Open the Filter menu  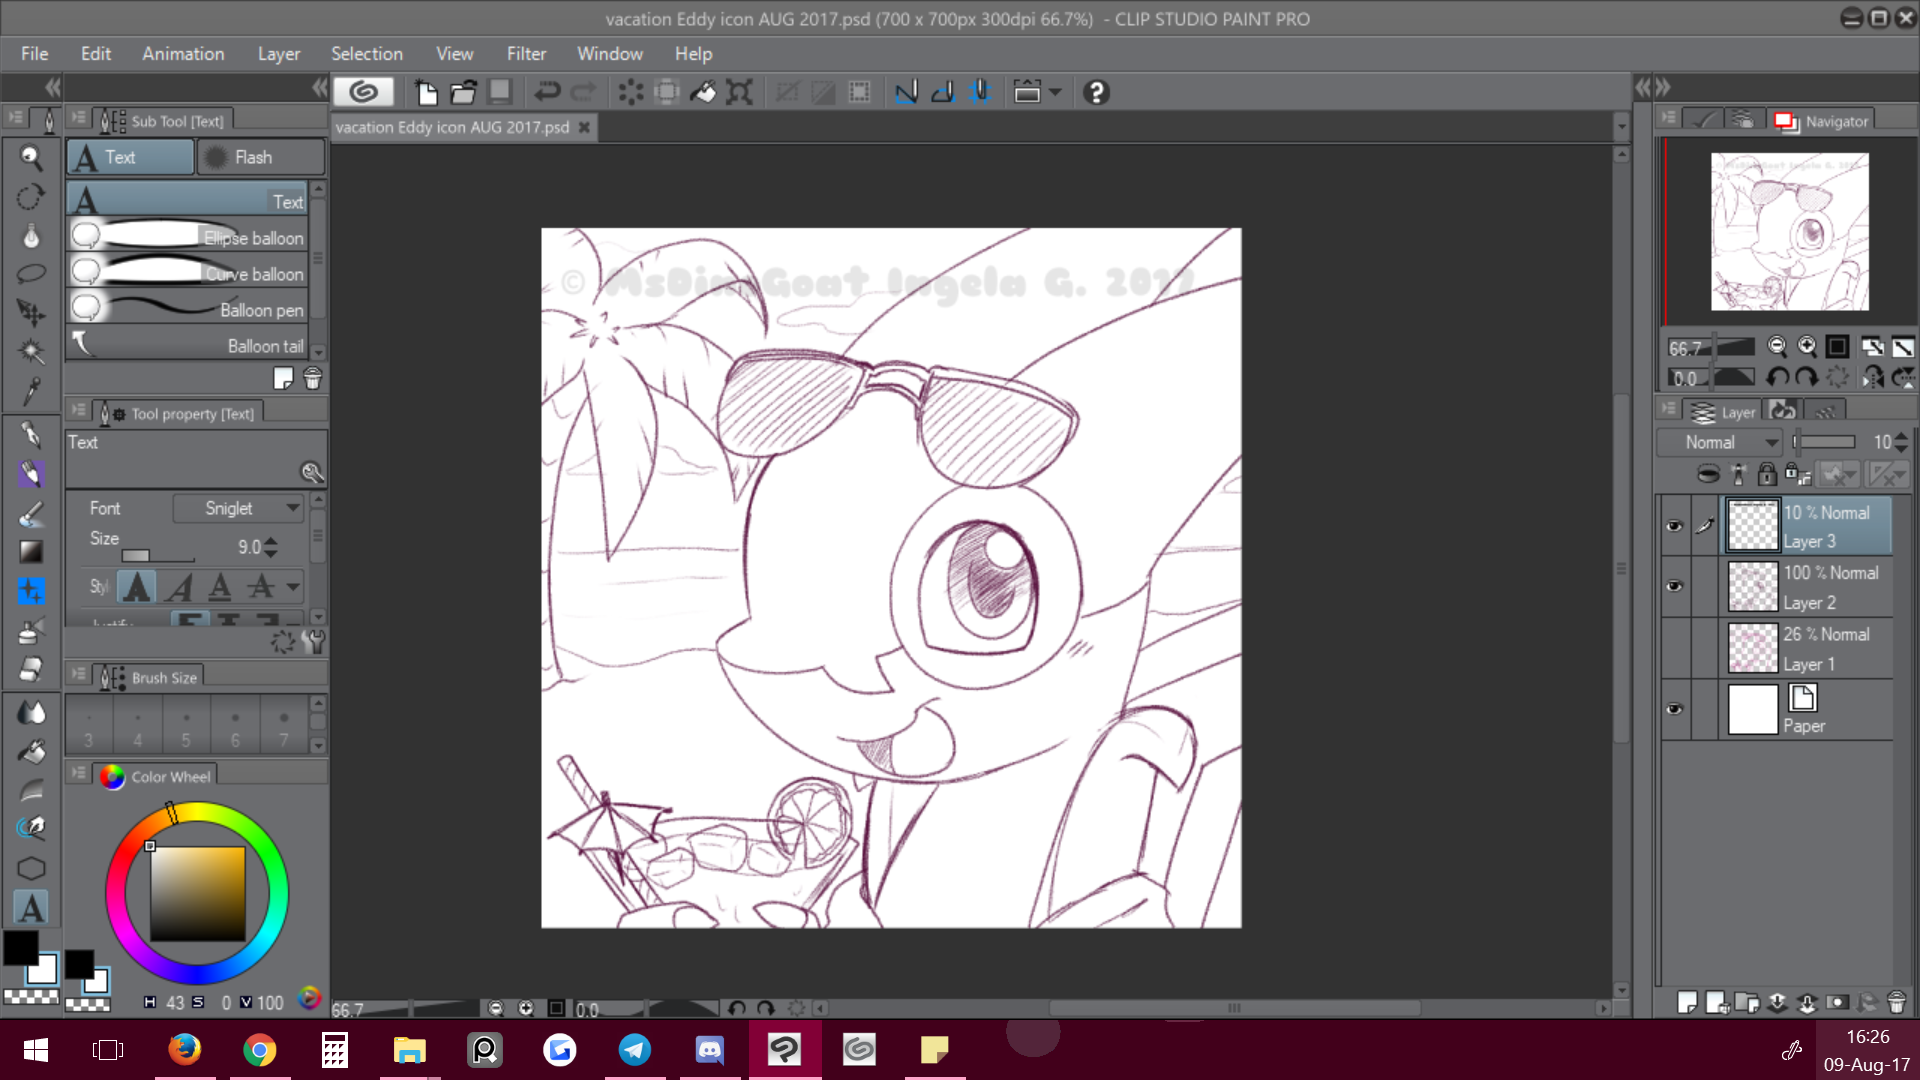tap(526, 54)
